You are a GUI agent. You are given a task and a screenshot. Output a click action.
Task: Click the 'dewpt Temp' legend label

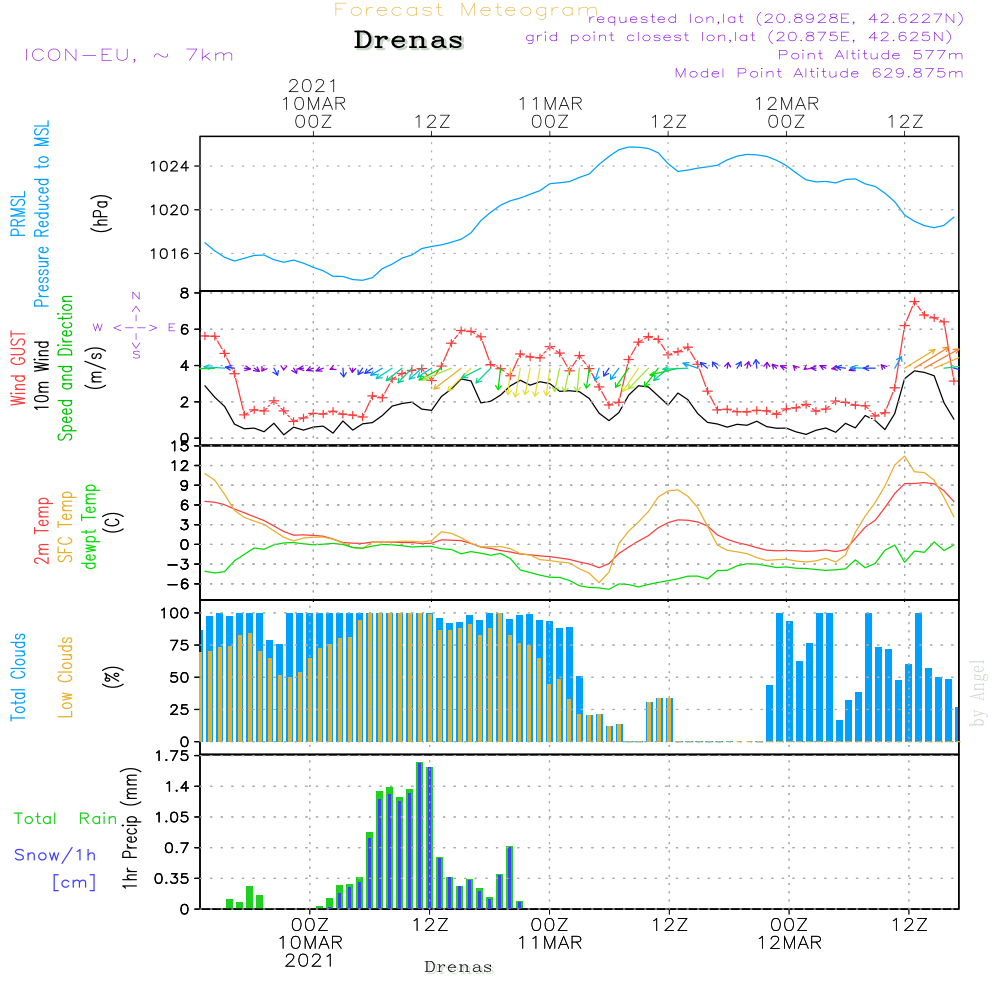89,526
